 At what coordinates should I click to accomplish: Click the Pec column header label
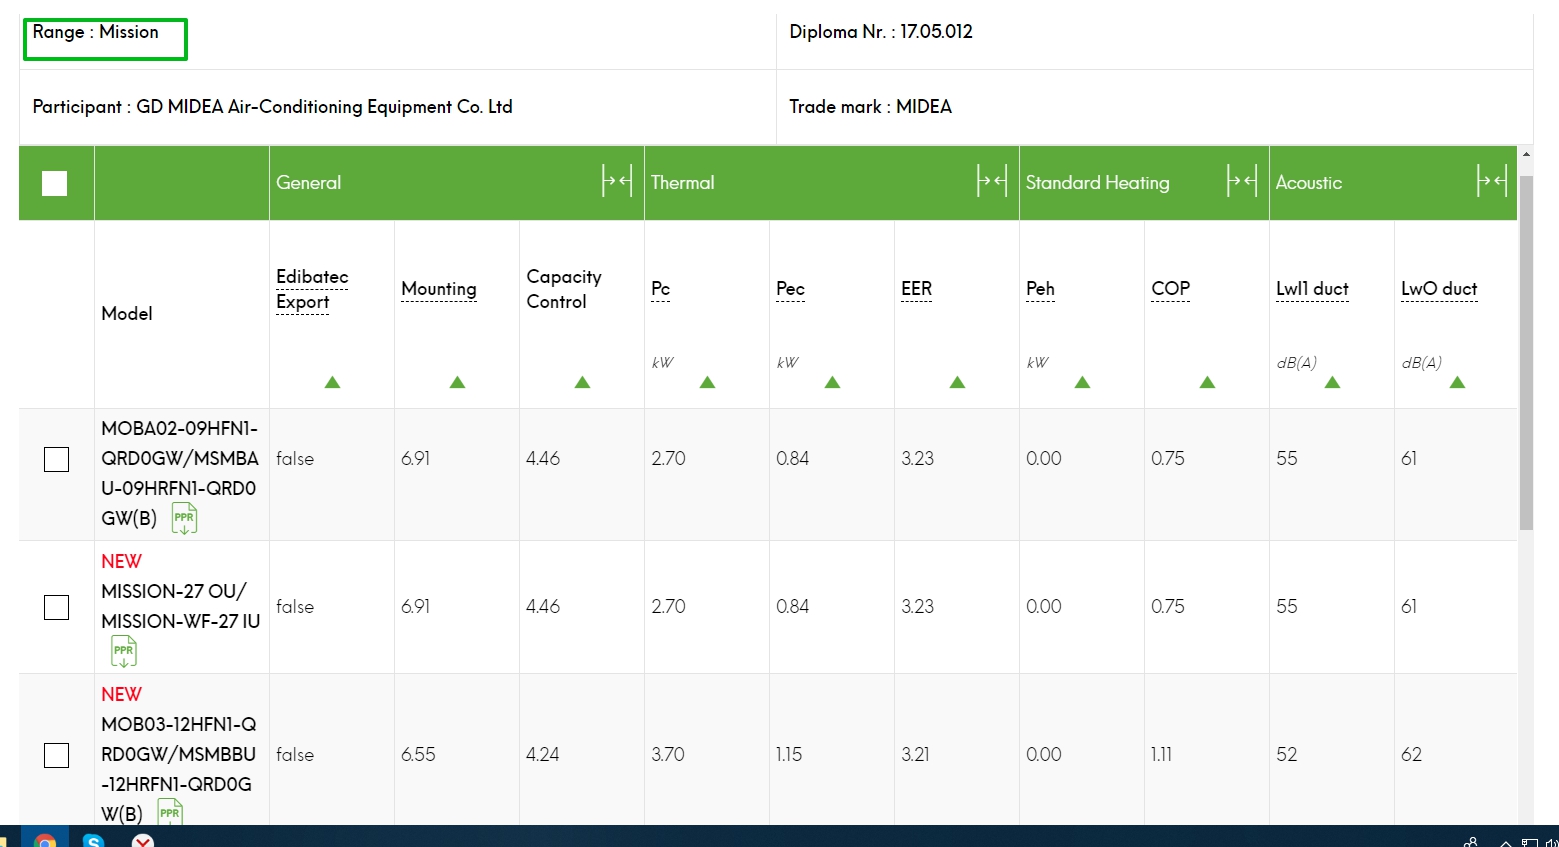tap(790, 288)
